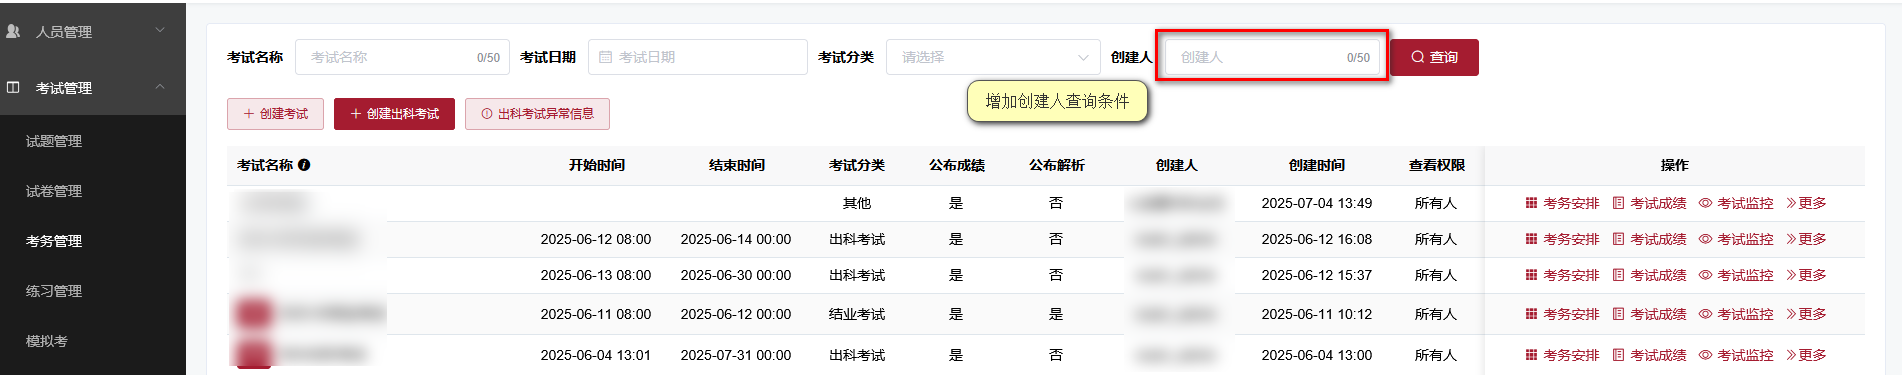
Task: Click the calendar icon in 考试日期
Action: (x=605, y=57)
